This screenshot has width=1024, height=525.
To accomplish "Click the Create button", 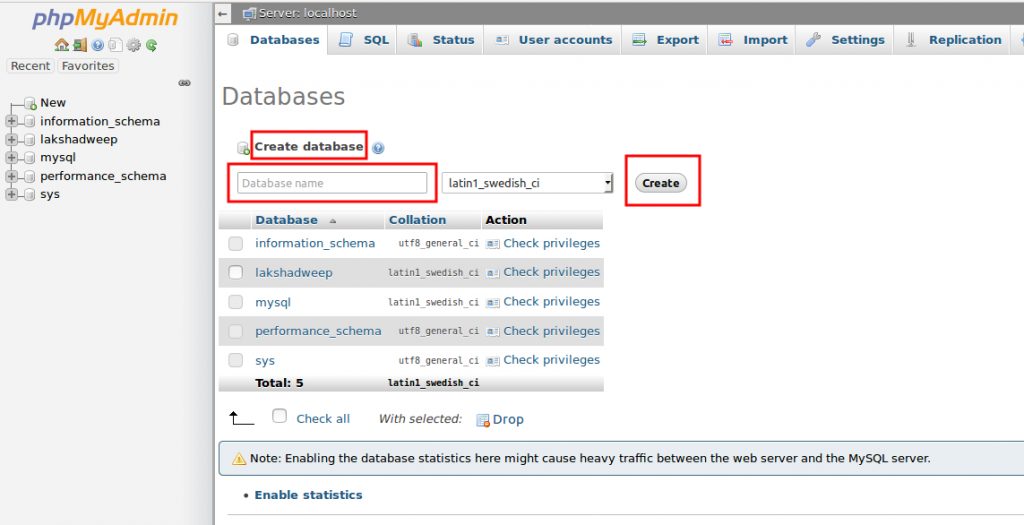I will (661, 183).
